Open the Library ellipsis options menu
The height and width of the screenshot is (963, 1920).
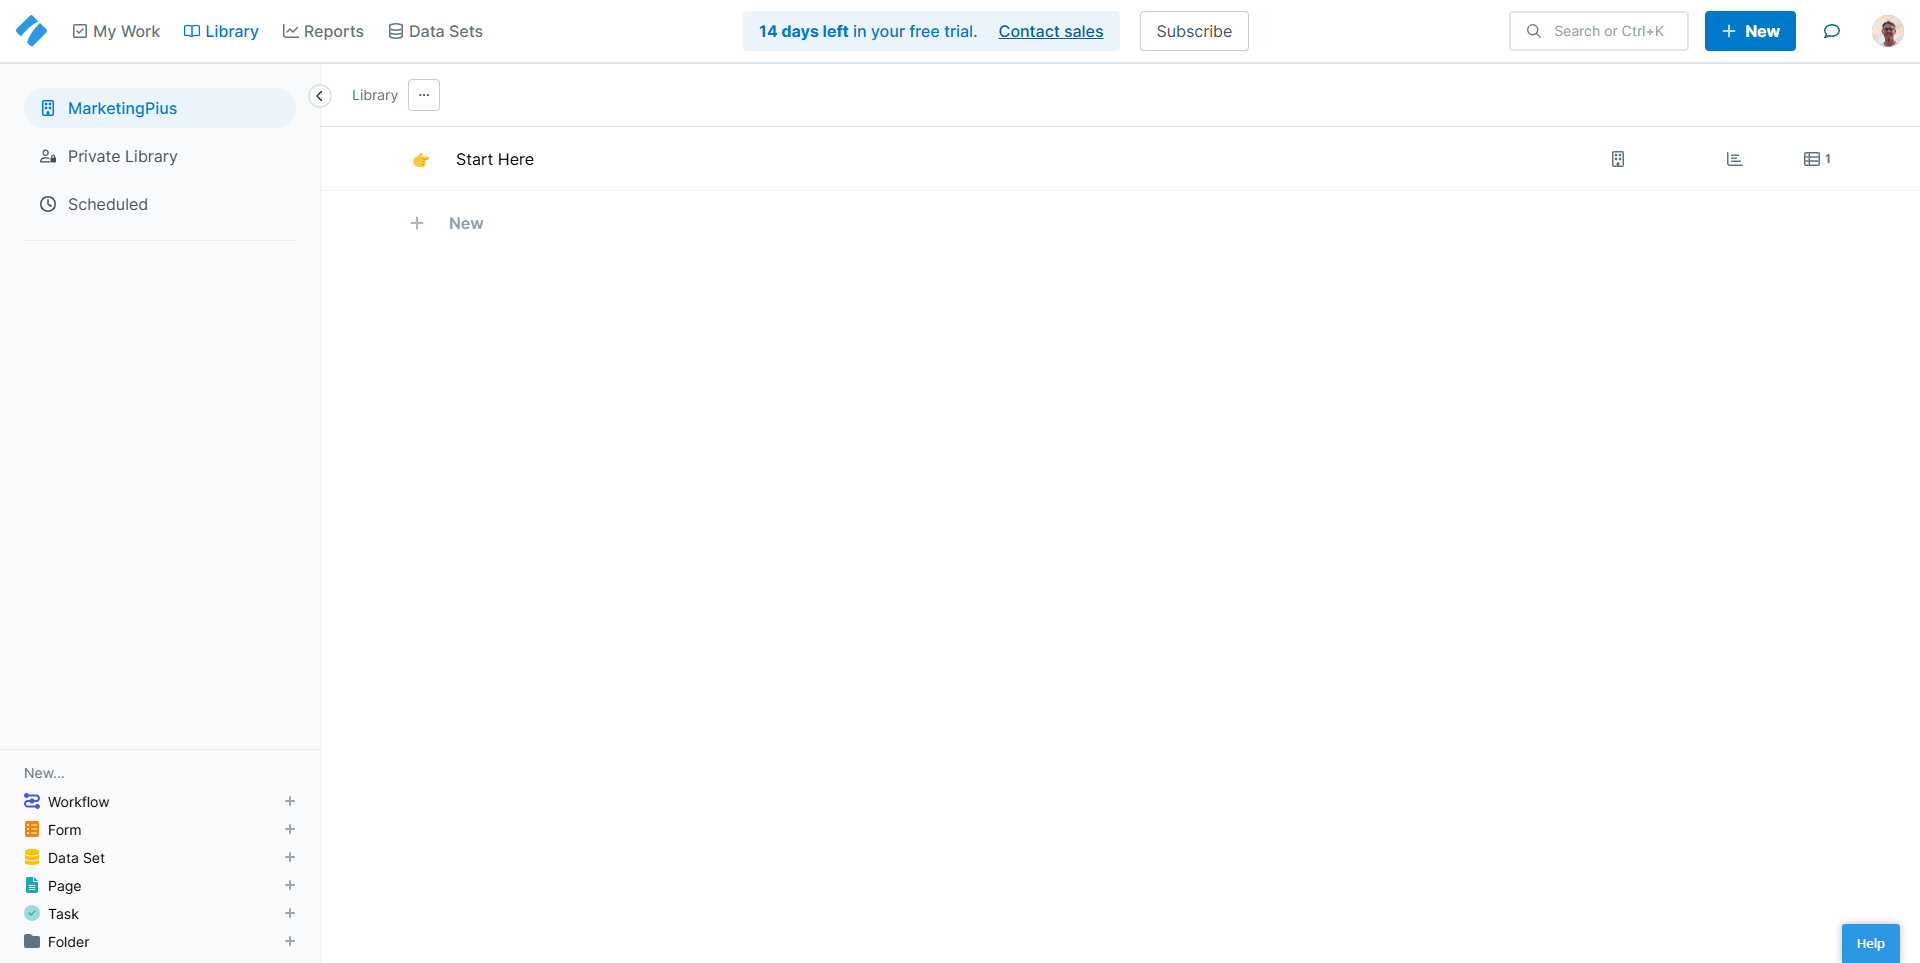[424, 95]
